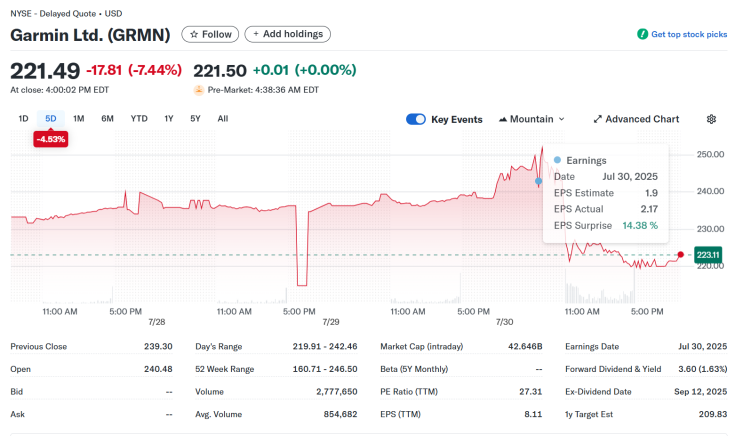Click the Volume value 2,777,650
The image size is (743, 436).
click(337, 392)
